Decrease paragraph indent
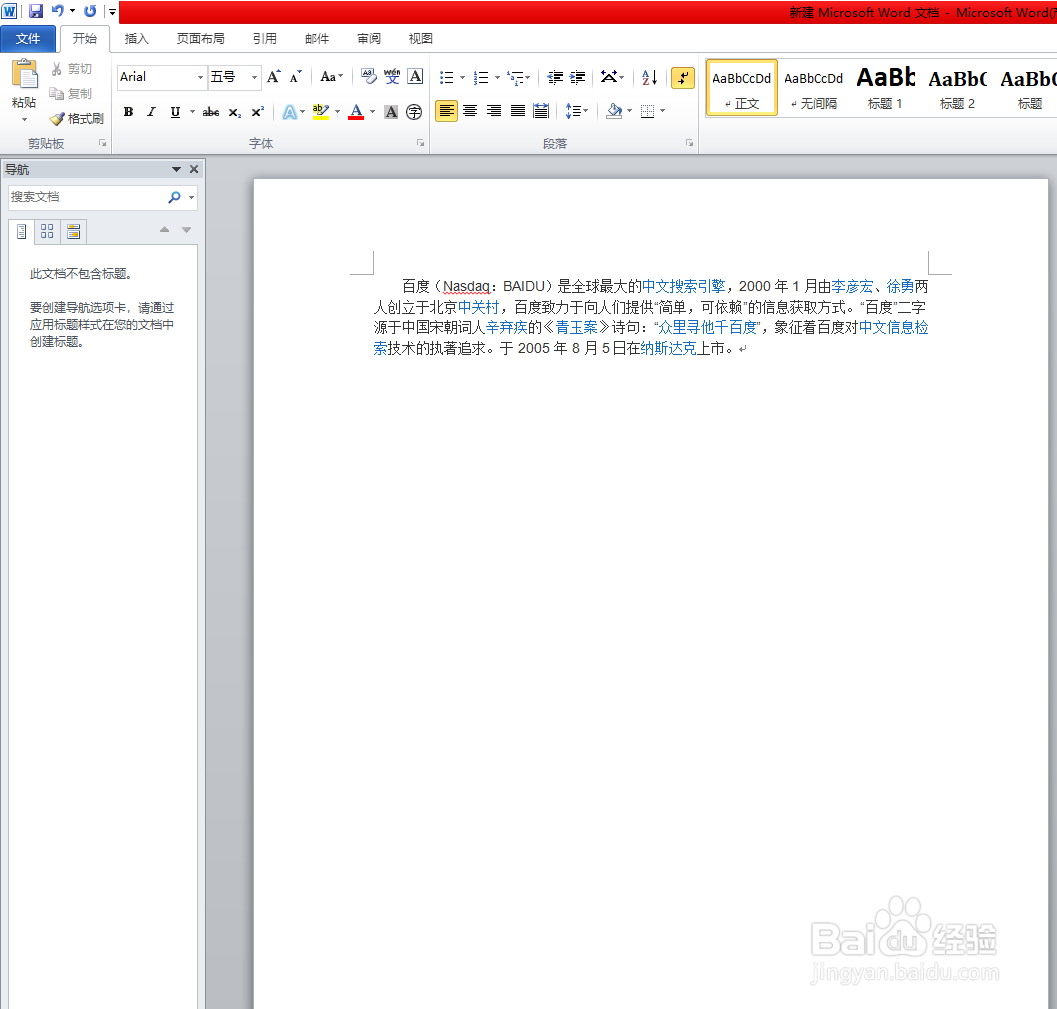Image resolution: width=1057 pixels, height=1009 pixels. [x=555, y=78]
